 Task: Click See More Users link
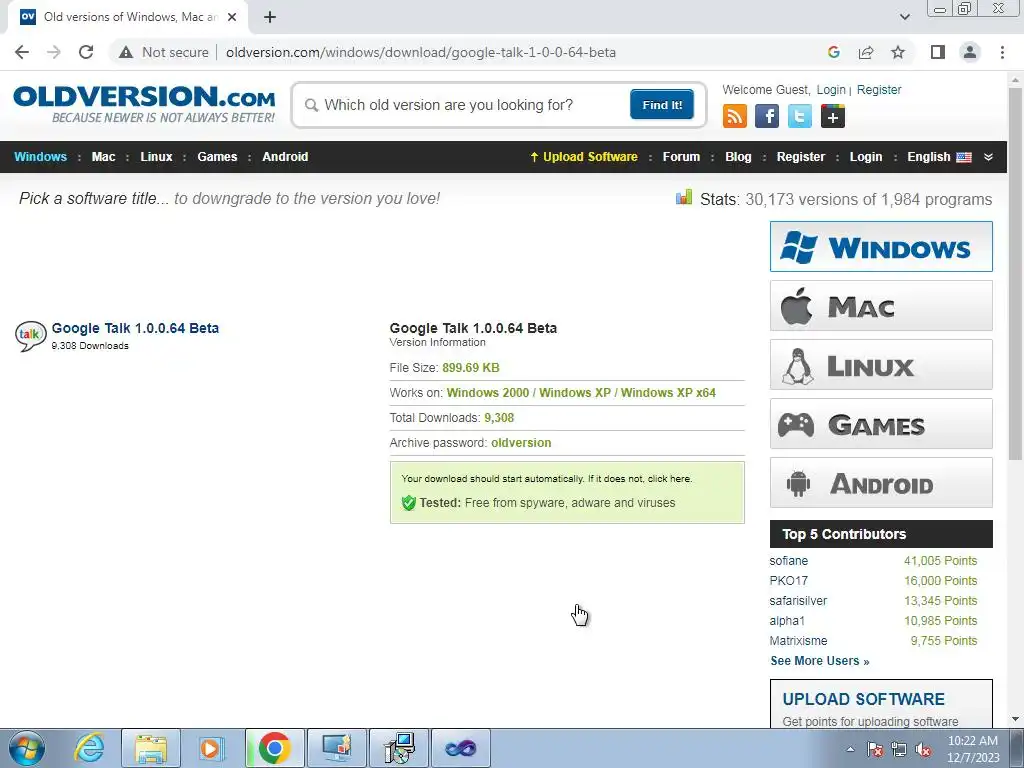820,661
